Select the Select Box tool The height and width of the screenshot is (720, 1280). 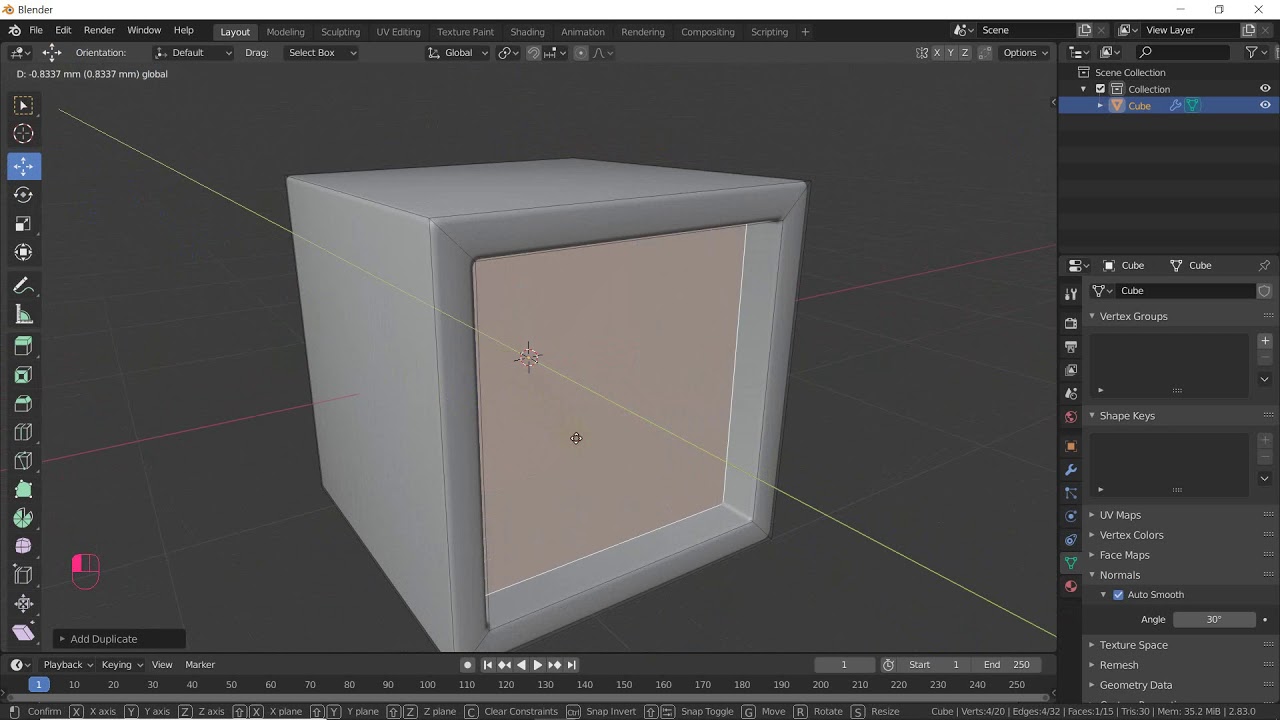24,106
